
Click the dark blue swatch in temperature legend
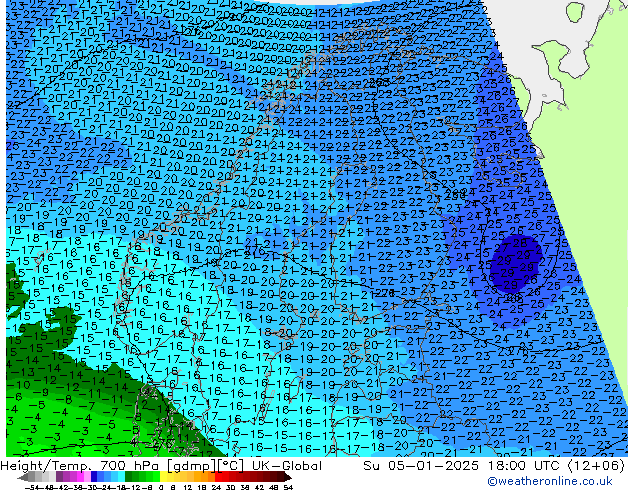pyautogui.click(x=94, y=477)
